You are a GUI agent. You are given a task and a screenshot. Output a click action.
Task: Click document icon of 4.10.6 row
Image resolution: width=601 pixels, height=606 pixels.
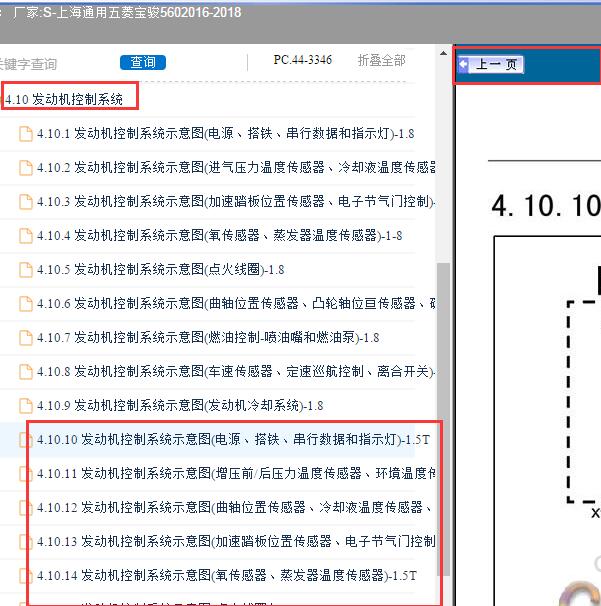click(x=26, y=304)
